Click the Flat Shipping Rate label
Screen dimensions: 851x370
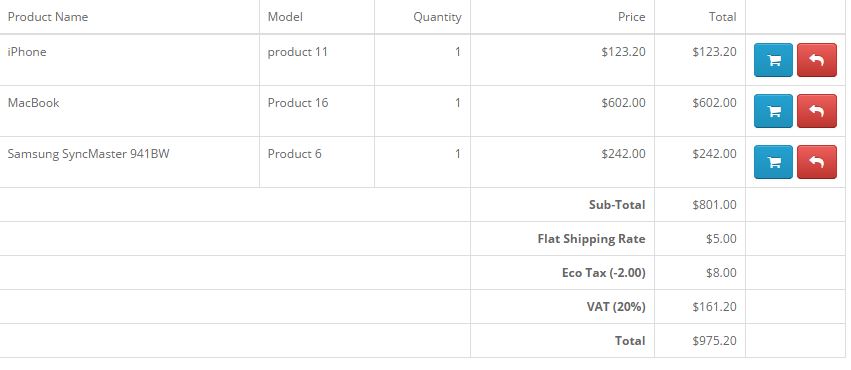pyautogui.click(x=592, y=239)
